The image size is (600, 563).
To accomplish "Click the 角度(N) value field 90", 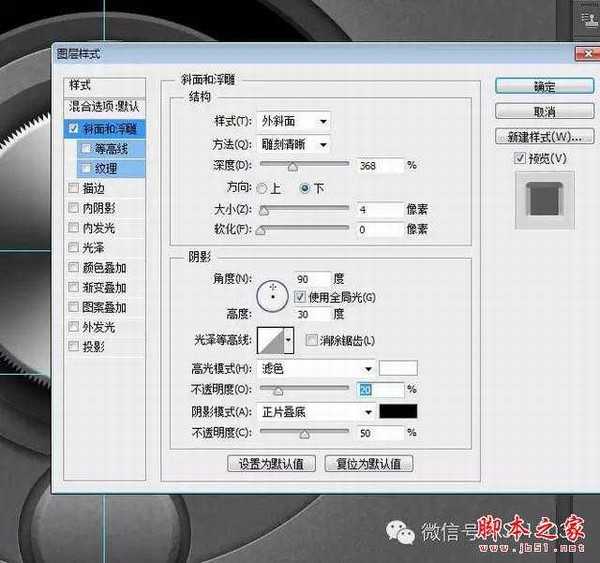I will 312,279.
